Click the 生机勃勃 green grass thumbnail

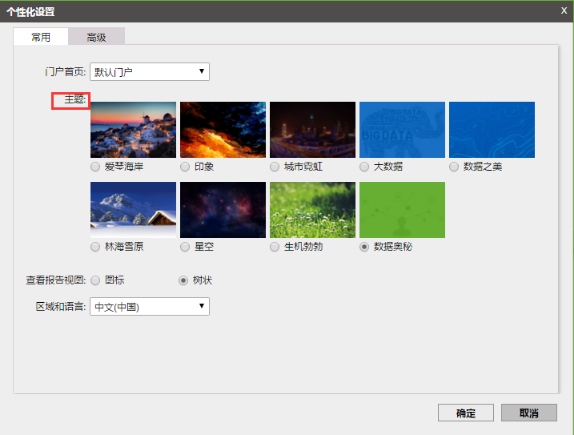coord(313,210)
